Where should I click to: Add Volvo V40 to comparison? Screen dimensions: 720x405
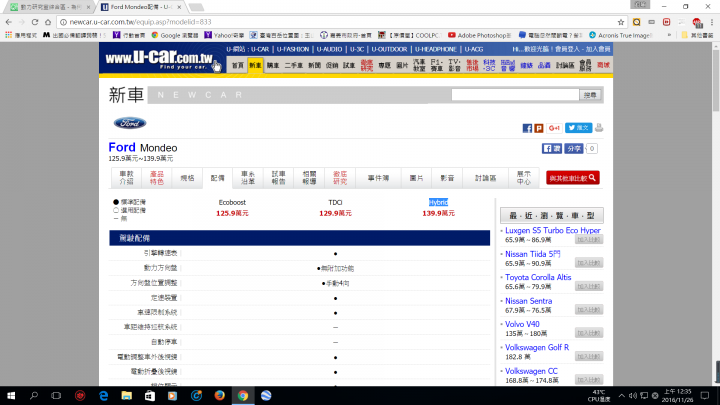pos(589,333)
